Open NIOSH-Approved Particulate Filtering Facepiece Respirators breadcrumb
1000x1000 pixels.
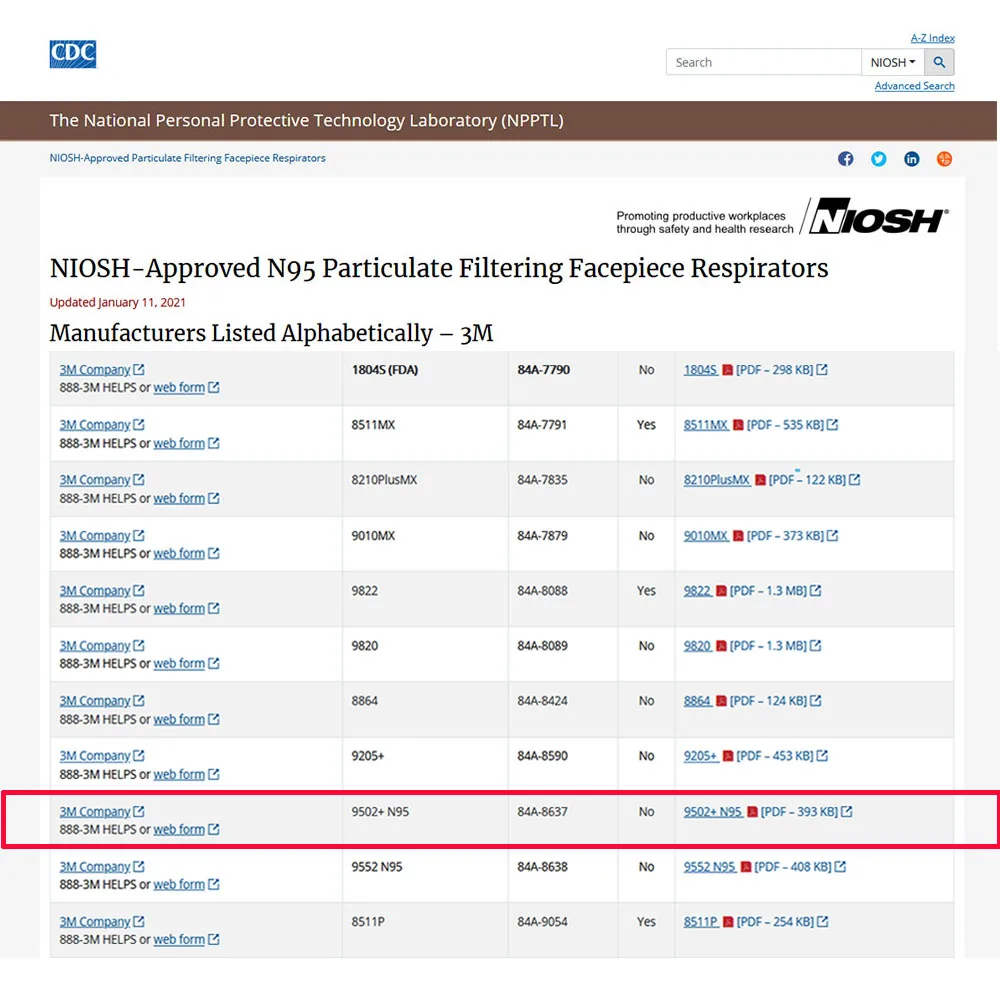click(x=188, y=158)
